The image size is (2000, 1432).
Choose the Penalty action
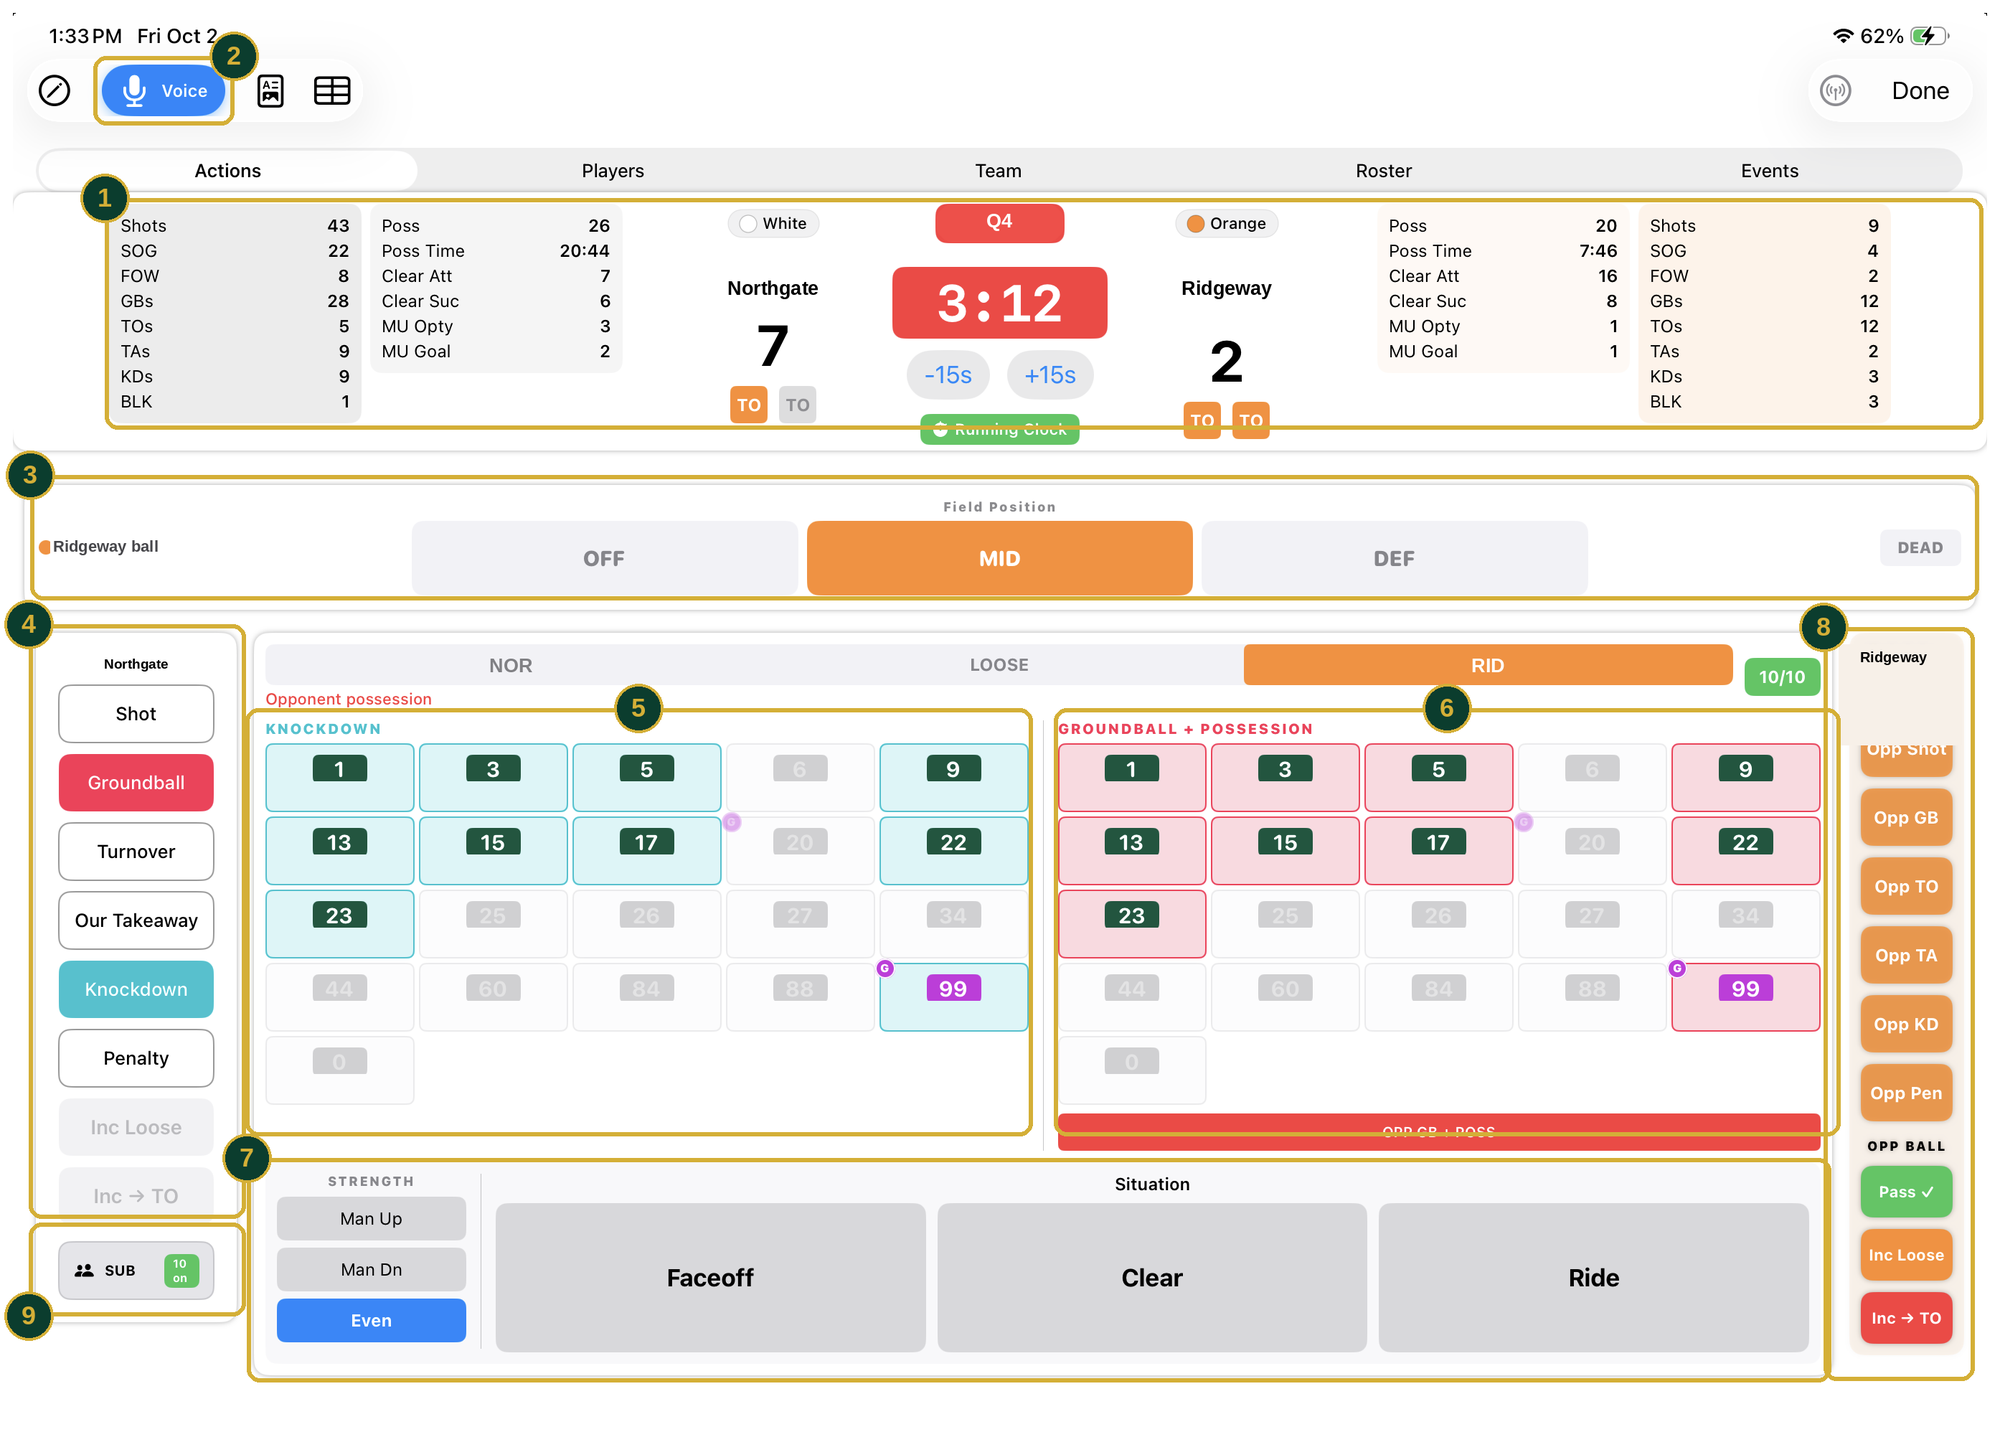136,1059
